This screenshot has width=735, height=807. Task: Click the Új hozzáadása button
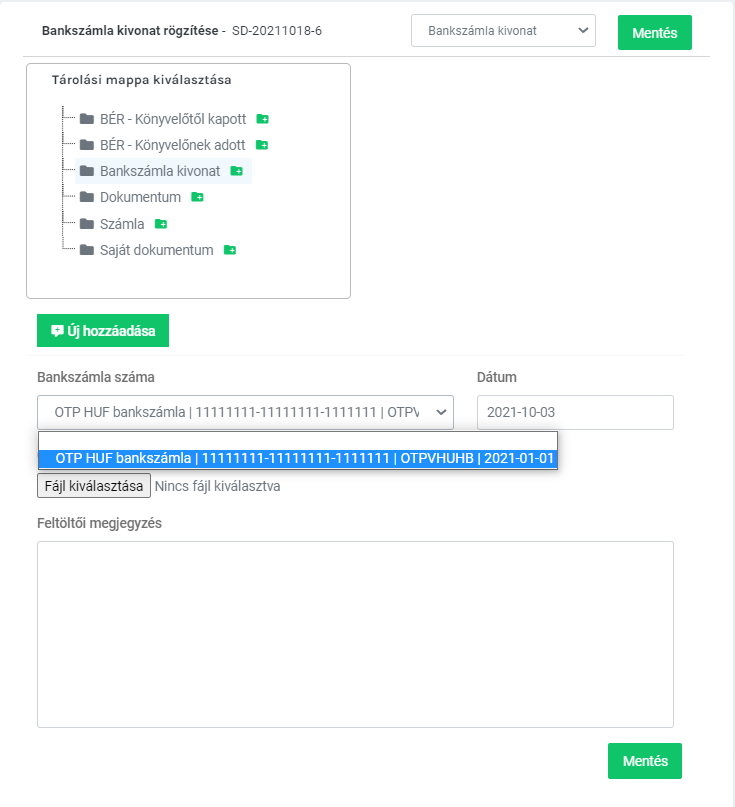103,330
